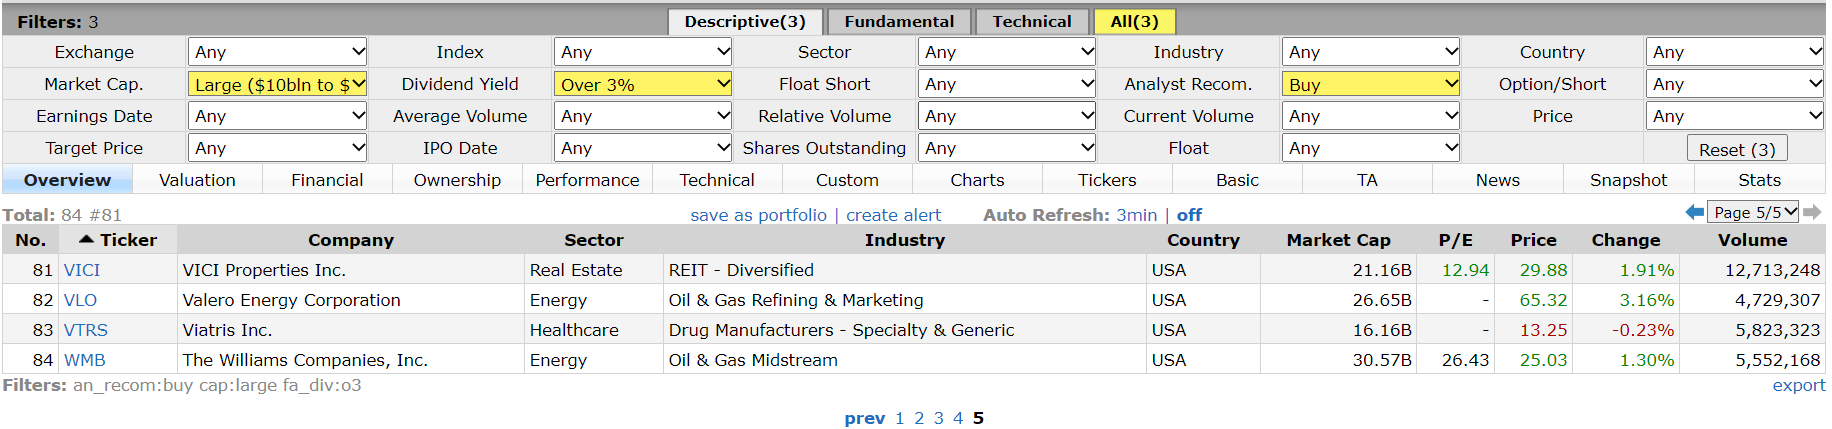Click save as portfolio link
Viewport: 1832px width, 429px height.
pyautogui.click(x=758, y=215)
